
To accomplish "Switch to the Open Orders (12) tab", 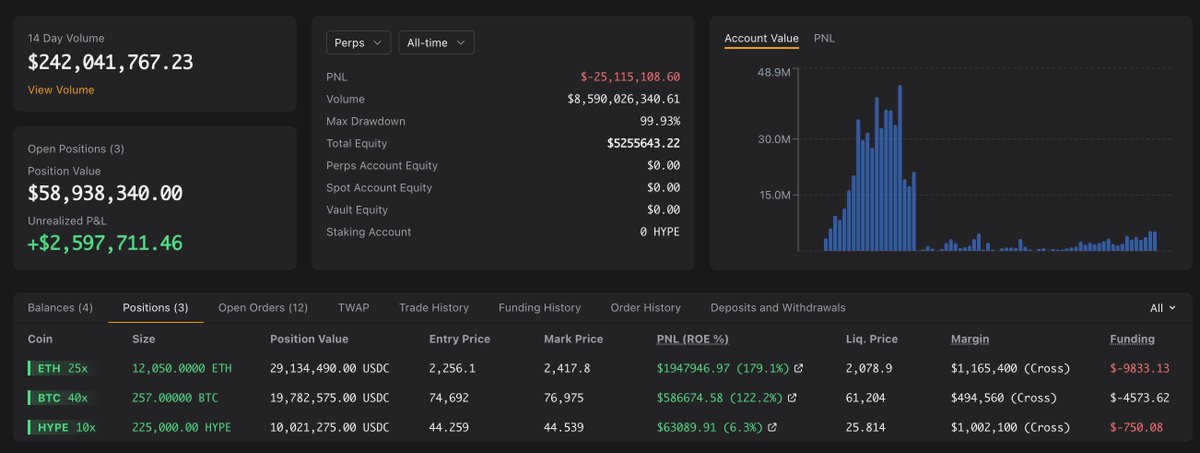I will [263, 308].
